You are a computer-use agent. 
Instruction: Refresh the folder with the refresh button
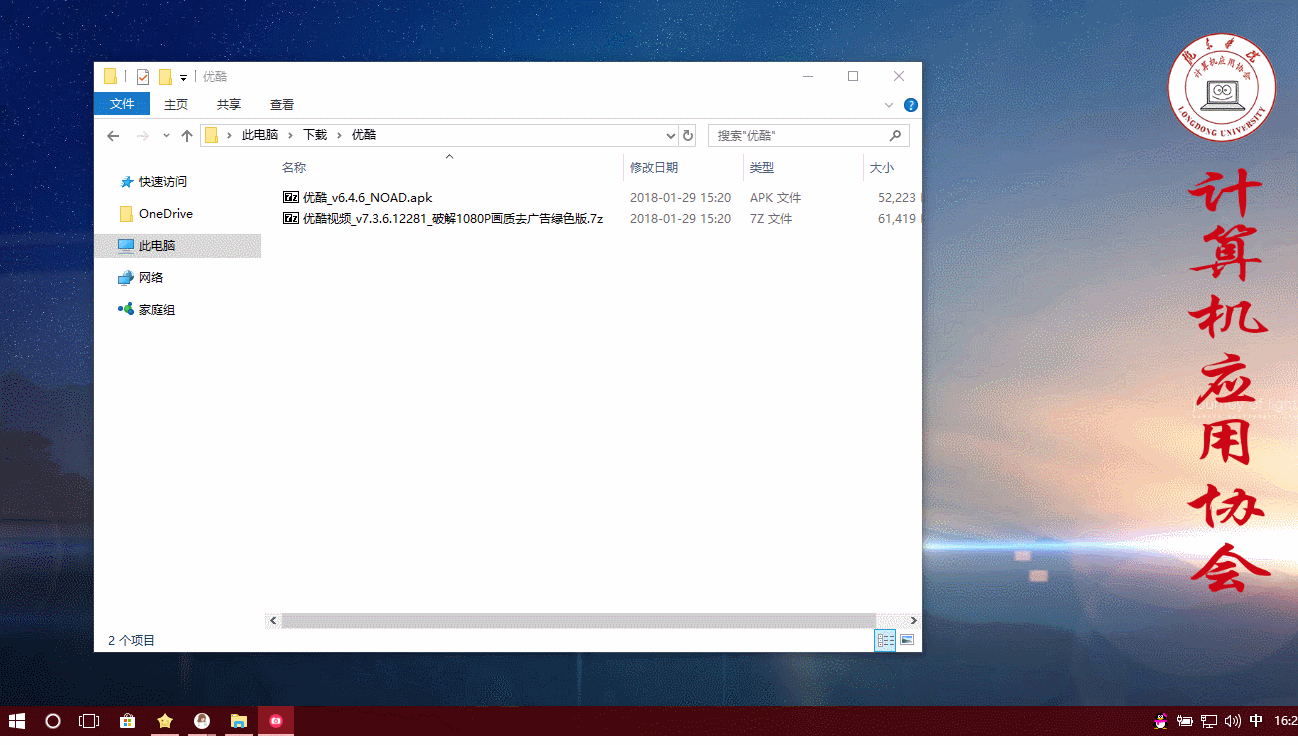click(687, 135)
